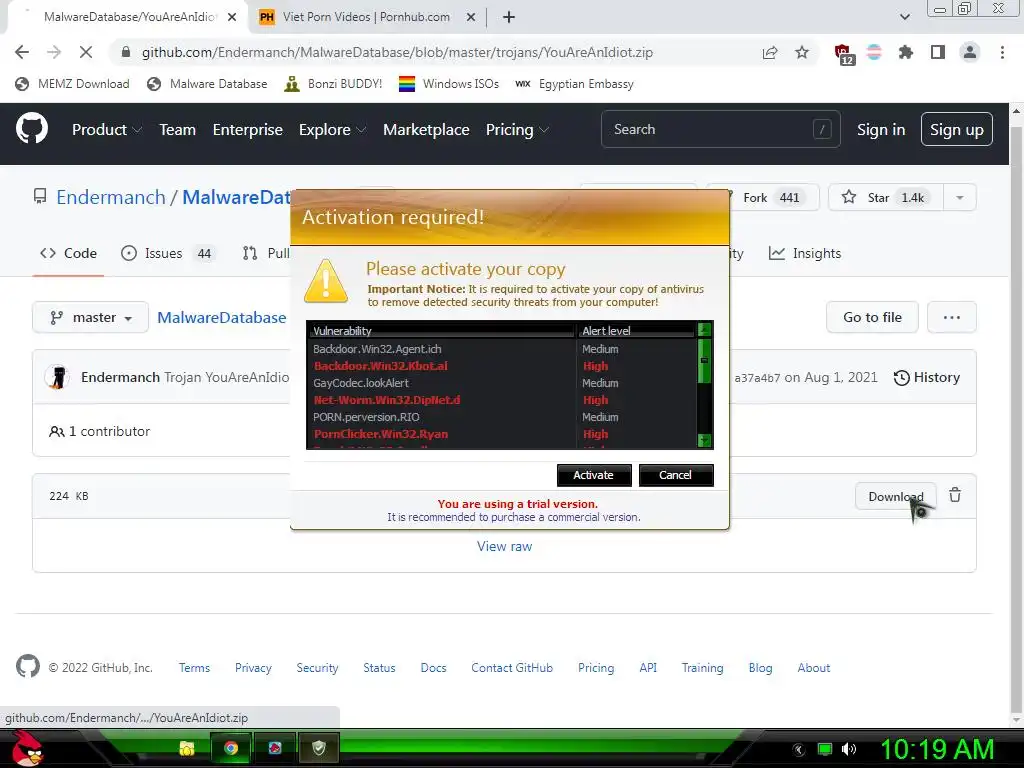1024x768 pixels.
Task: Select the PornClicker.Win32.Ryan row
Action: 502,434
